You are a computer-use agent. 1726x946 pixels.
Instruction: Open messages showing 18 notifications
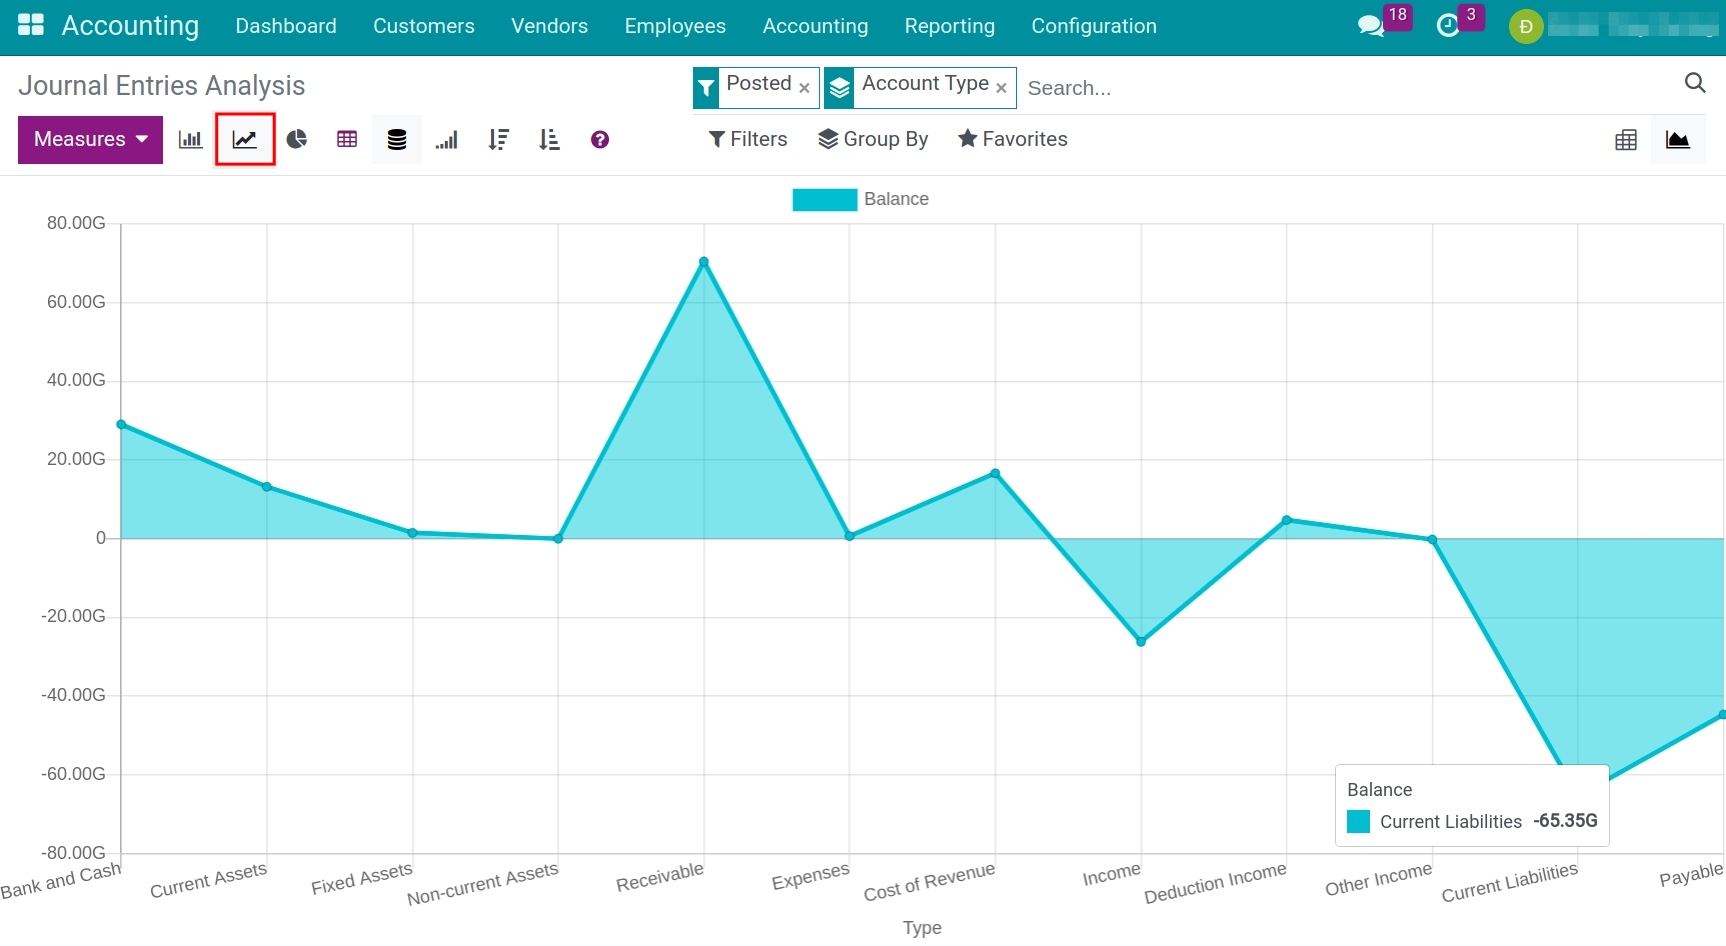pyautogui.click(x=1371, y=25)
